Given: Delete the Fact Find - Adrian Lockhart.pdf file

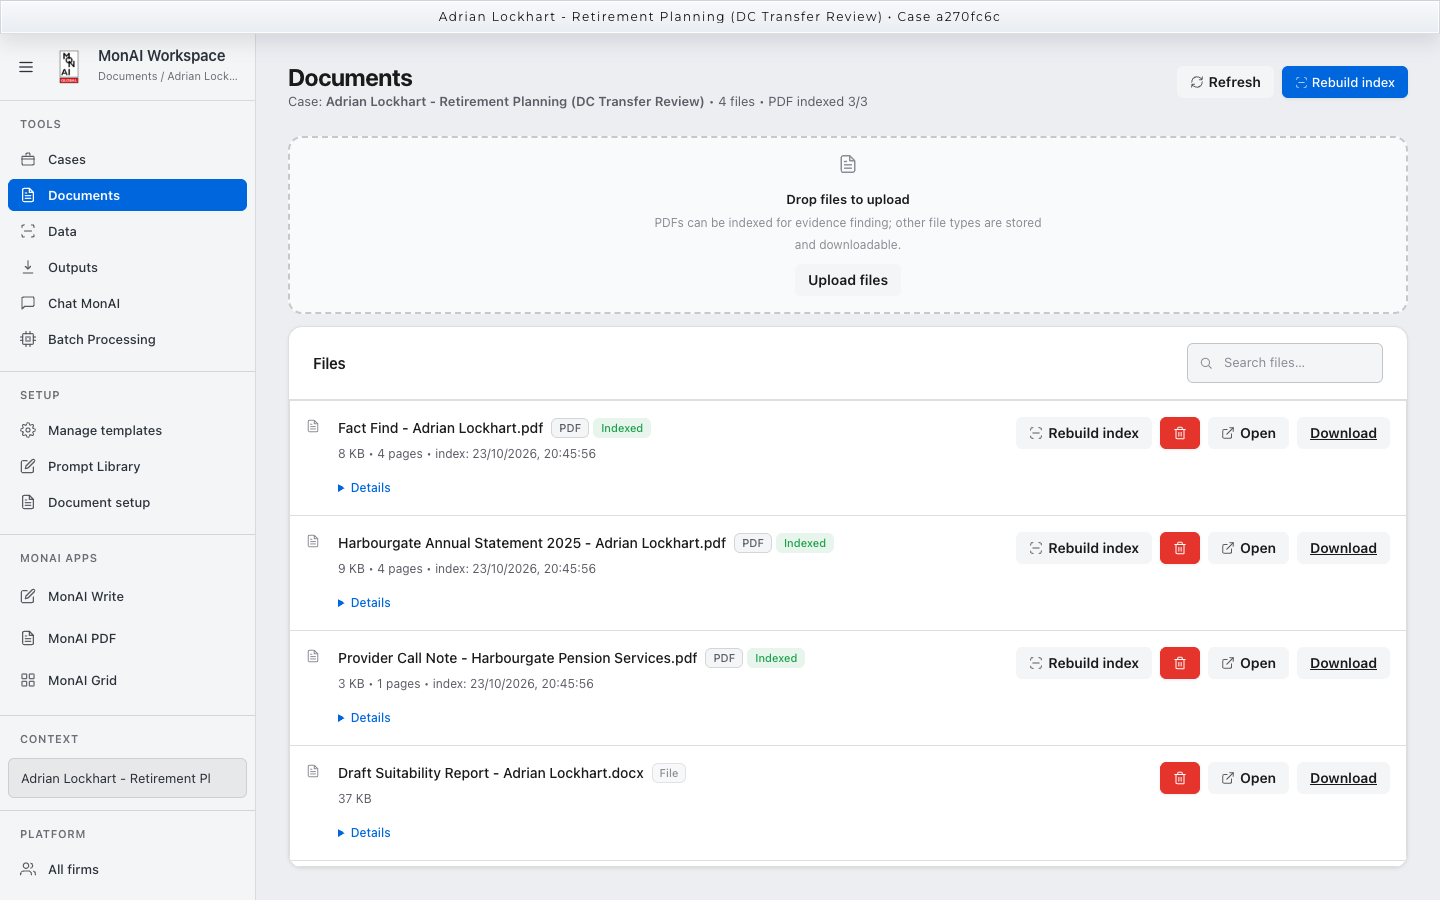Looking at the screenshot, I should [1180, 433].
